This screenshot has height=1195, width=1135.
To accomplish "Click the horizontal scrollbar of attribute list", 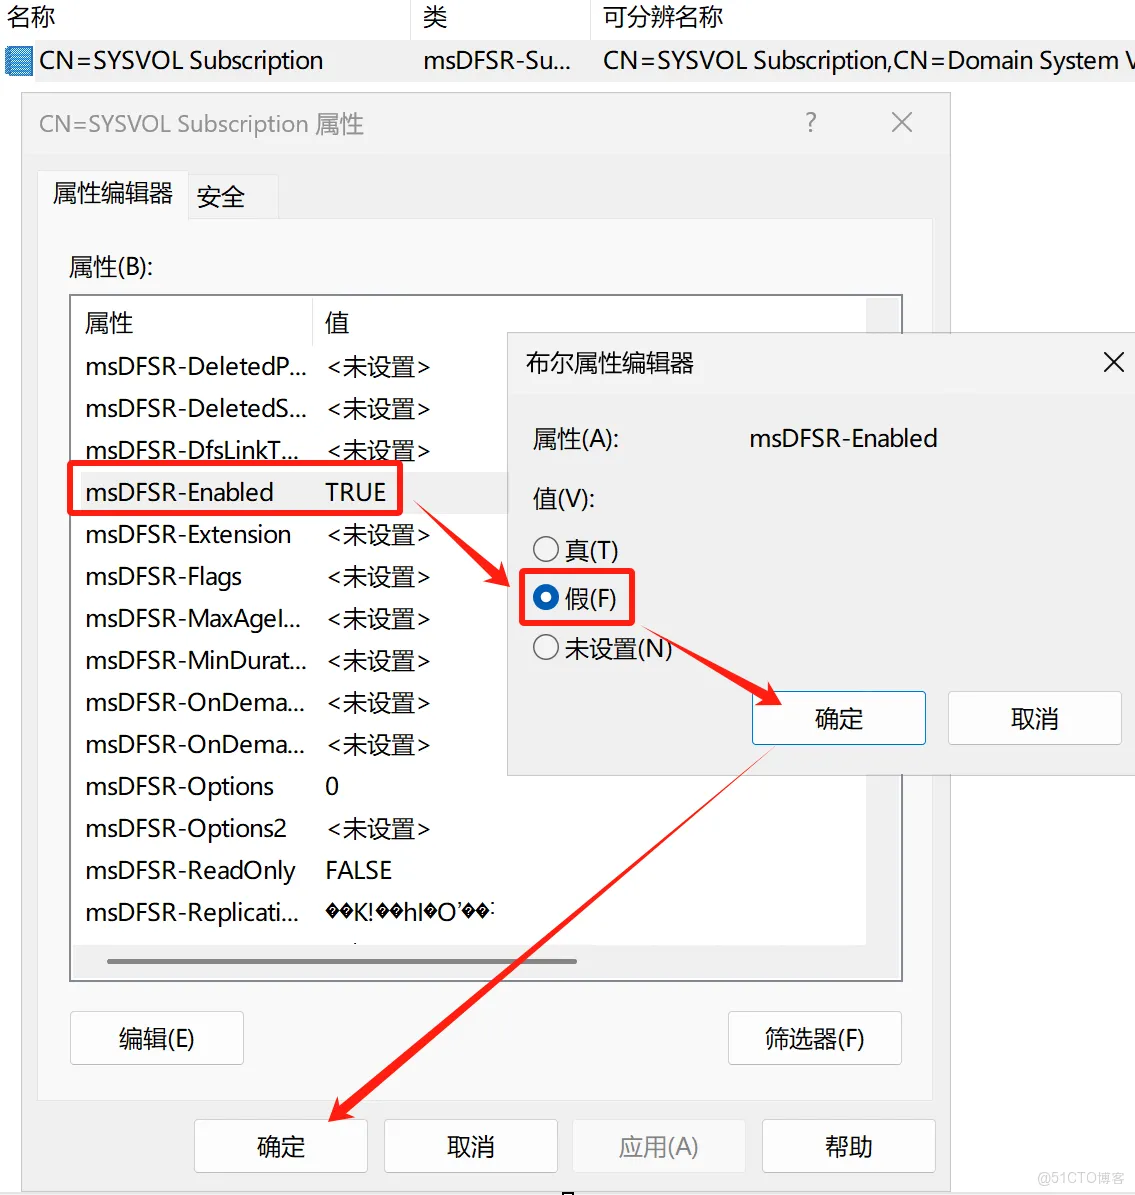I will point(341,961).
